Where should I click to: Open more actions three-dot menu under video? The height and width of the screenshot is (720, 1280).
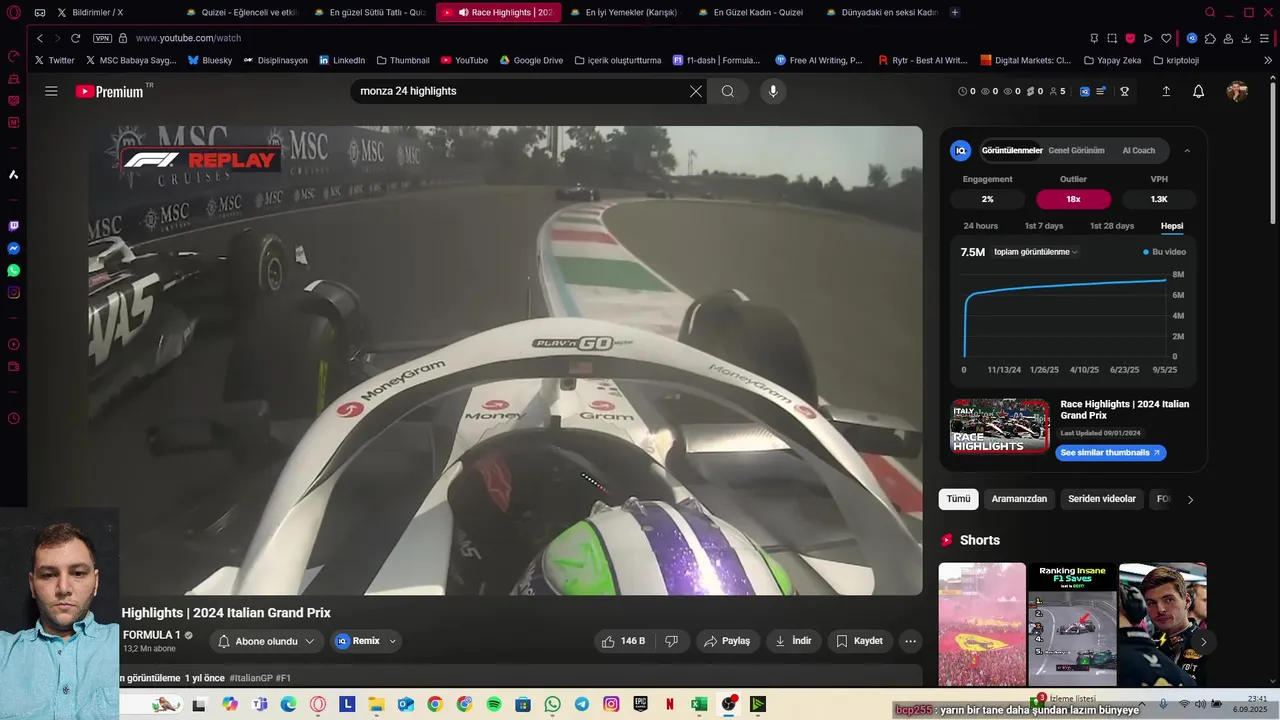click(x=910, y=641)
